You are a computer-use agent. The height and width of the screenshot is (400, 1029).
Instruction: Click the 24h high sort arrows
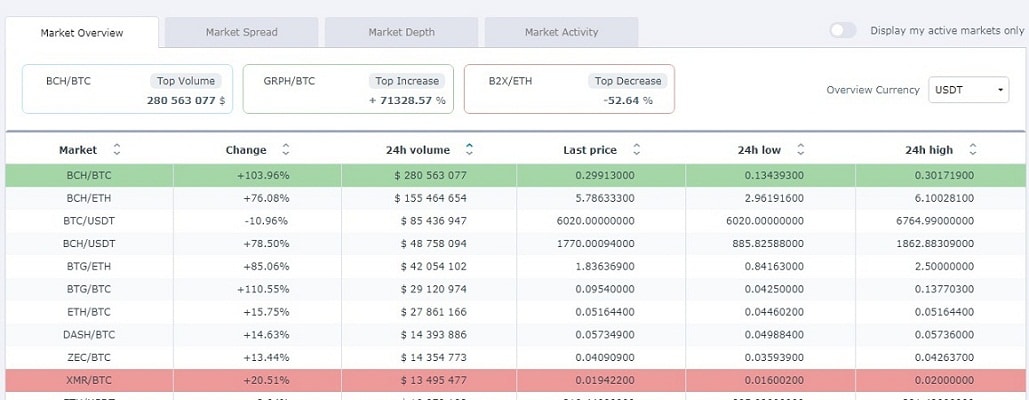[x=972, y=150]
